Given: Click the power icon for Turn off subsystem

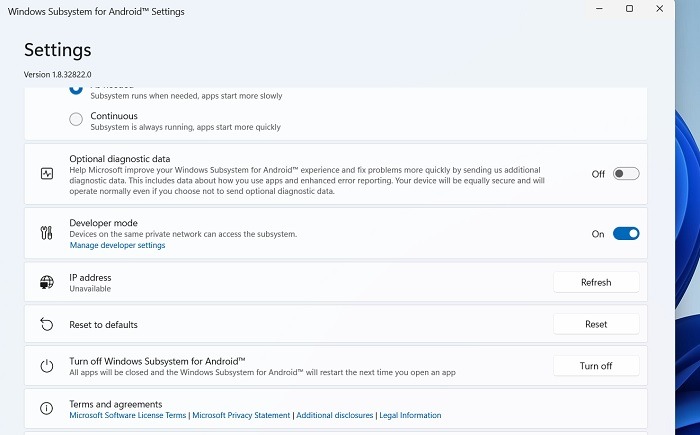Looking at the screenshot, I should pos(46,366).
